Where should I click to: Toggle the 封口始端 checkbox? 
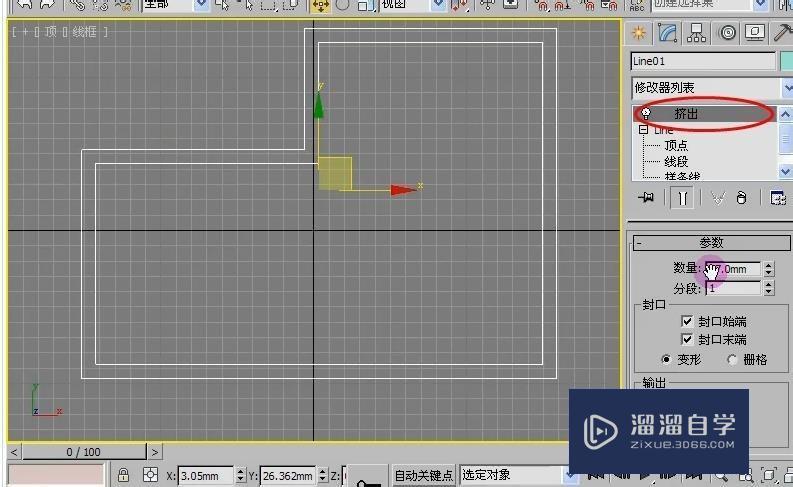[686, 322]
